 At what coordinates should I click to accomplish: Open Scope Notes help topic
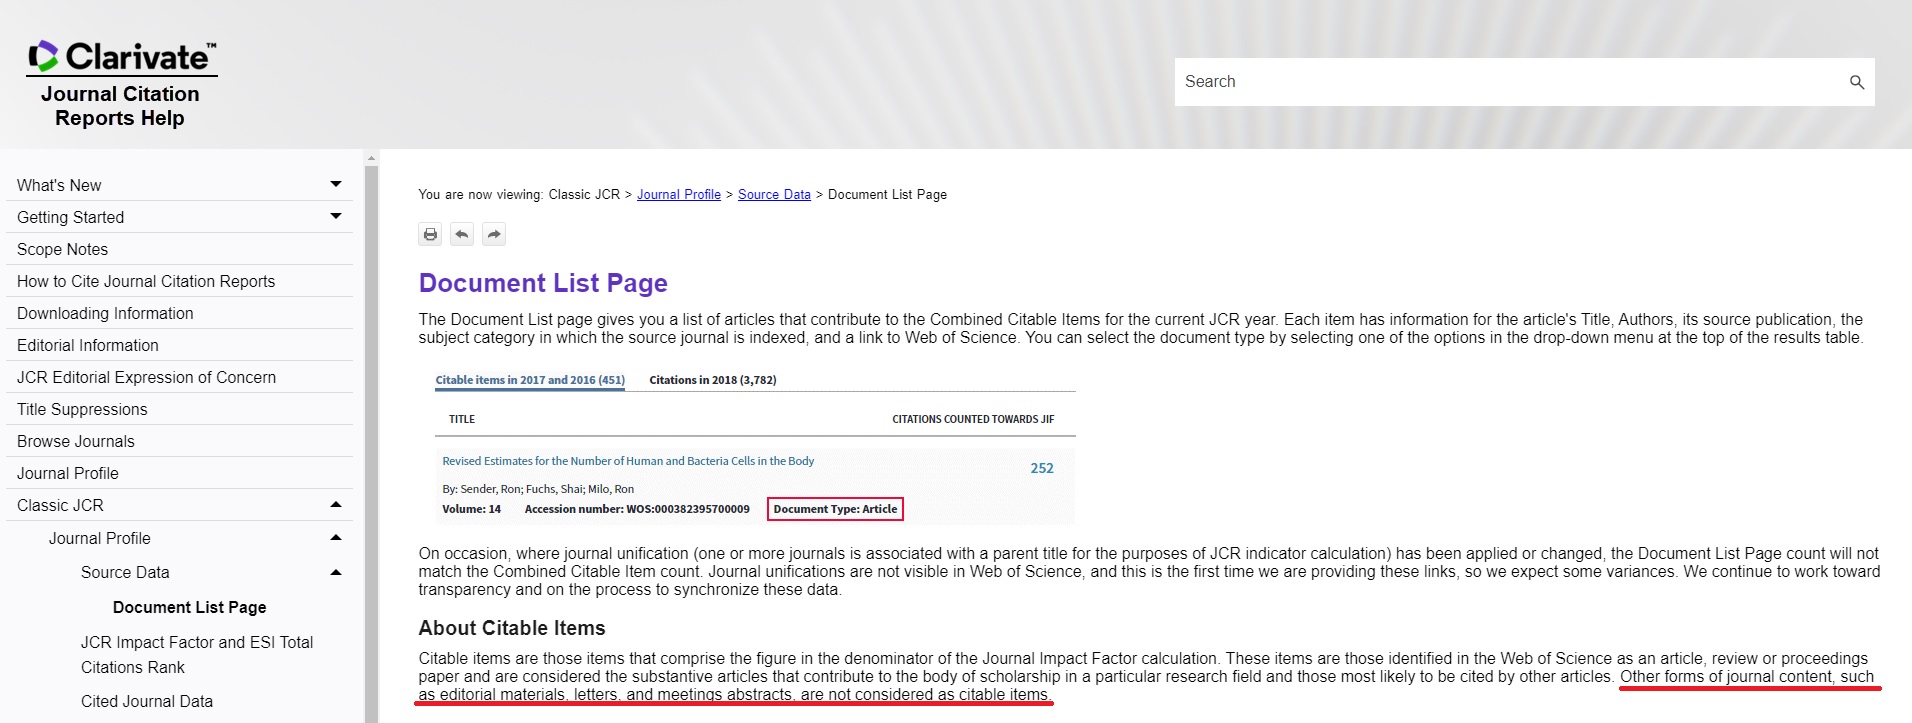pyautogui.click(x=62, y=249)
